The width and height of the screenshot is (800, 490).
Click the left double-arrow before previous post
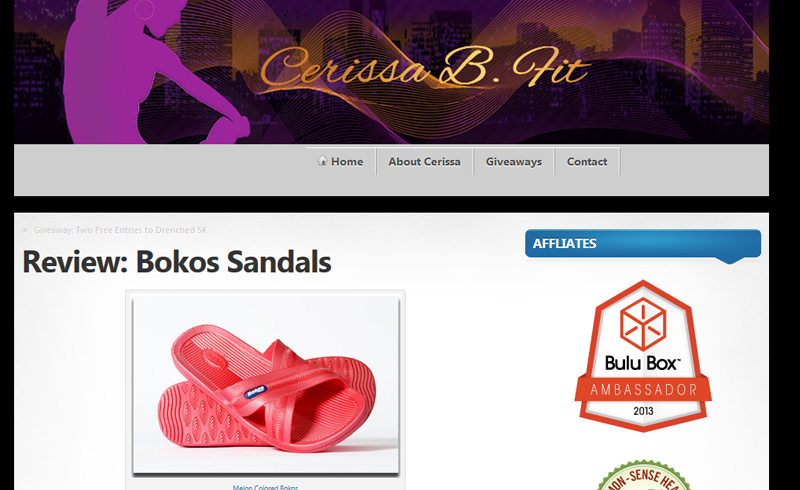pos(25,230)
